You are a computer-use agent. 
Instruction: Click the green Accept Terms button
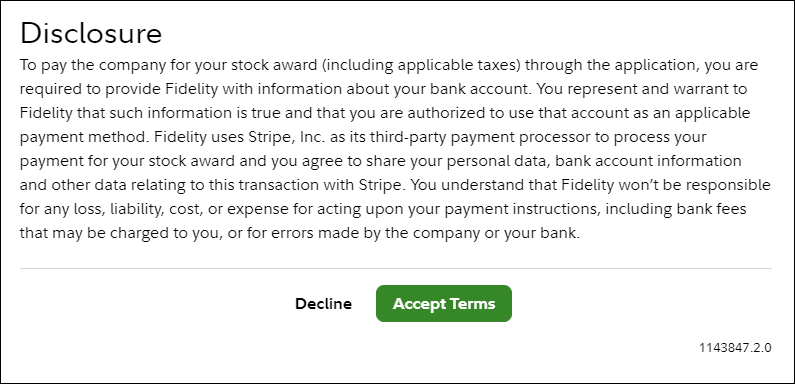(x=444, y=303)
